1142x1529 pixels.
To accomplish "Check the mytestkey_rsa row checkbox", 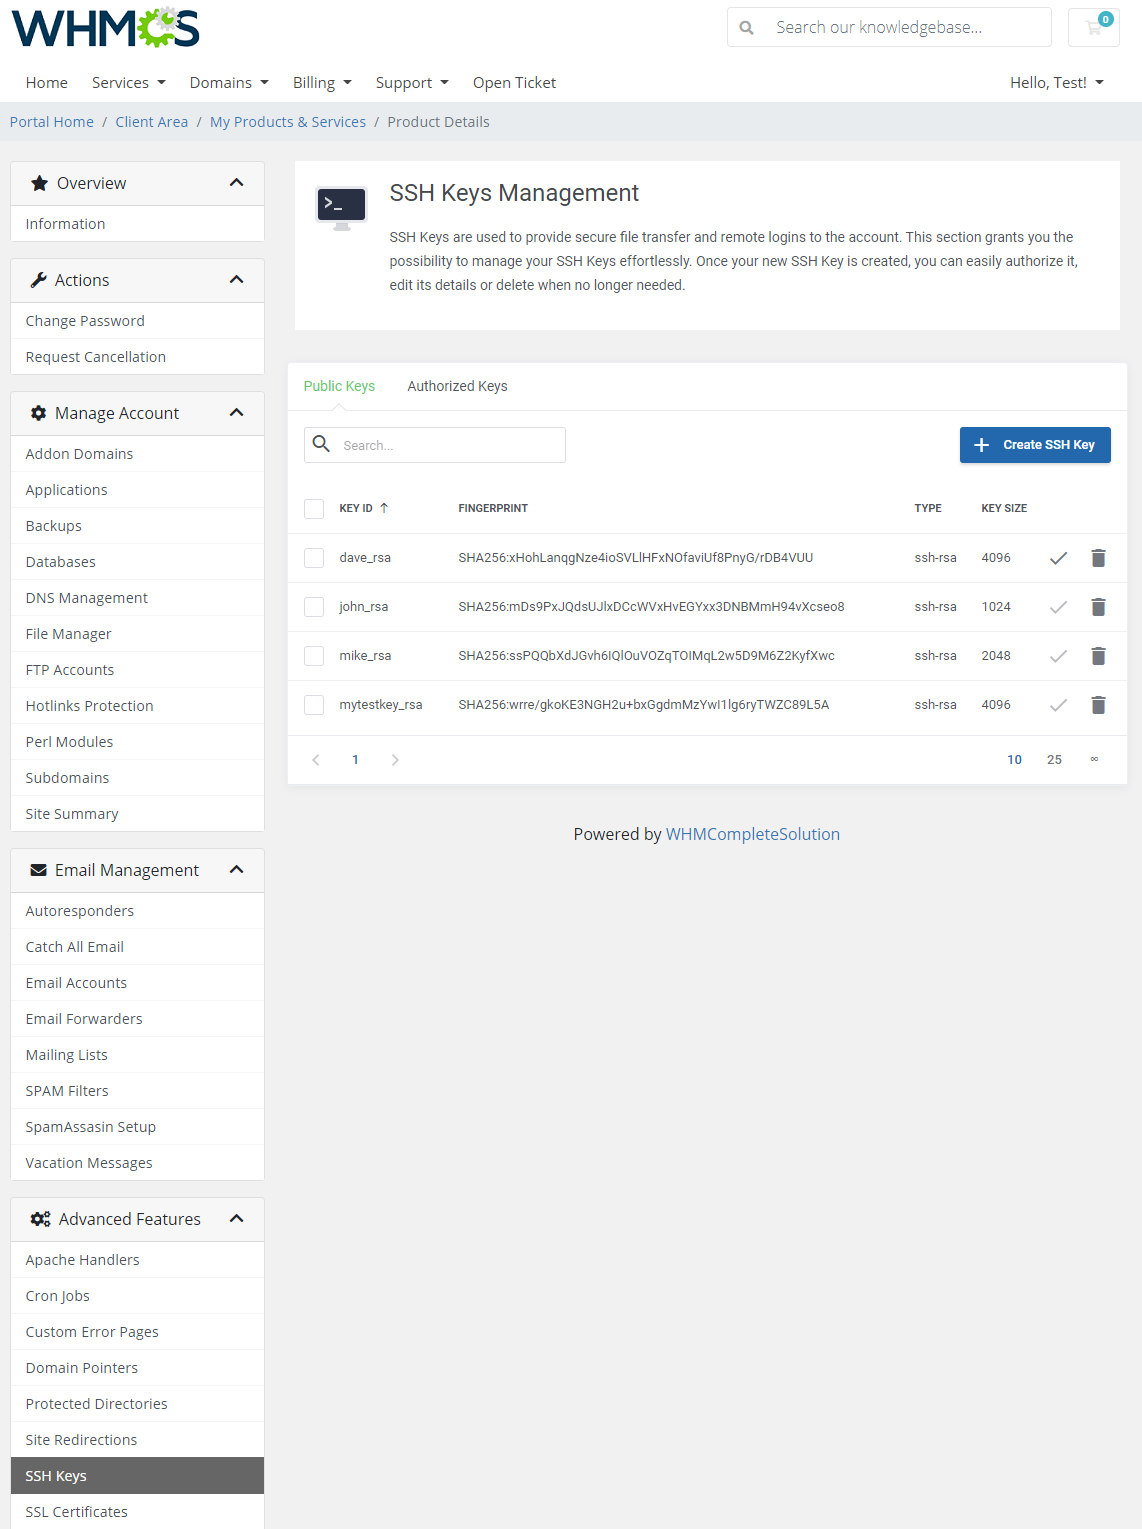I will pyautogui.click(x=314, y=705).
